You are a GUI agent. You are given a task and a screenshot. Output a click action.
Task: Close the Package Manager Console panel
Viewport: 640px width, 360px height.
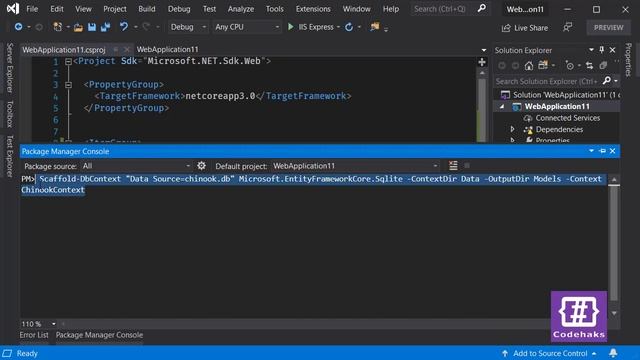pyautogui.click(x=613, y=151)
